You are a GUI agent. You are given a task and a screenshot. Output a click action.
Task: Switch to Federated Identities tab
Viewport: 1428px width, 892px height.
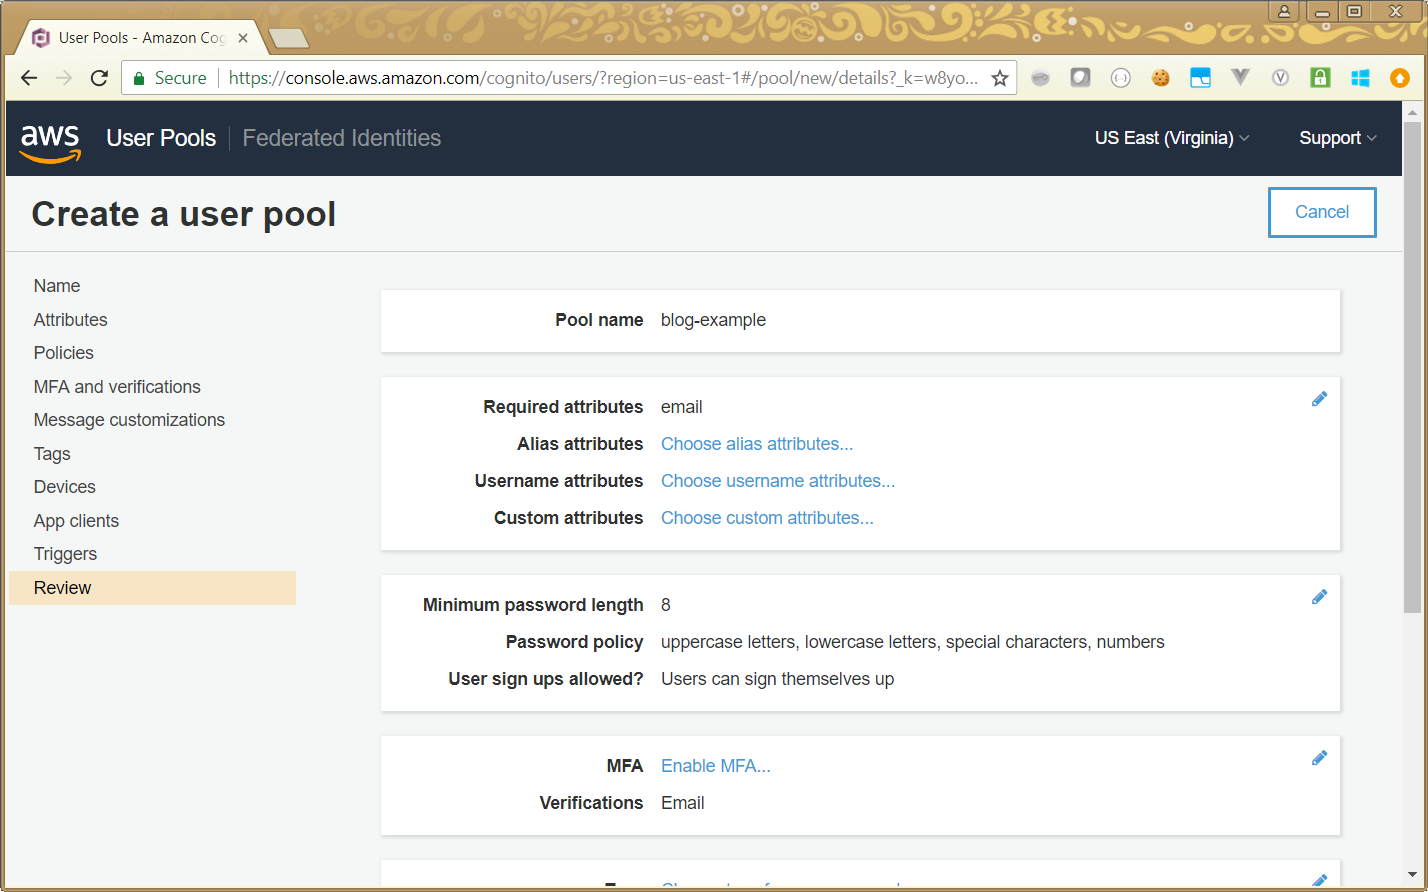(341, 138)
